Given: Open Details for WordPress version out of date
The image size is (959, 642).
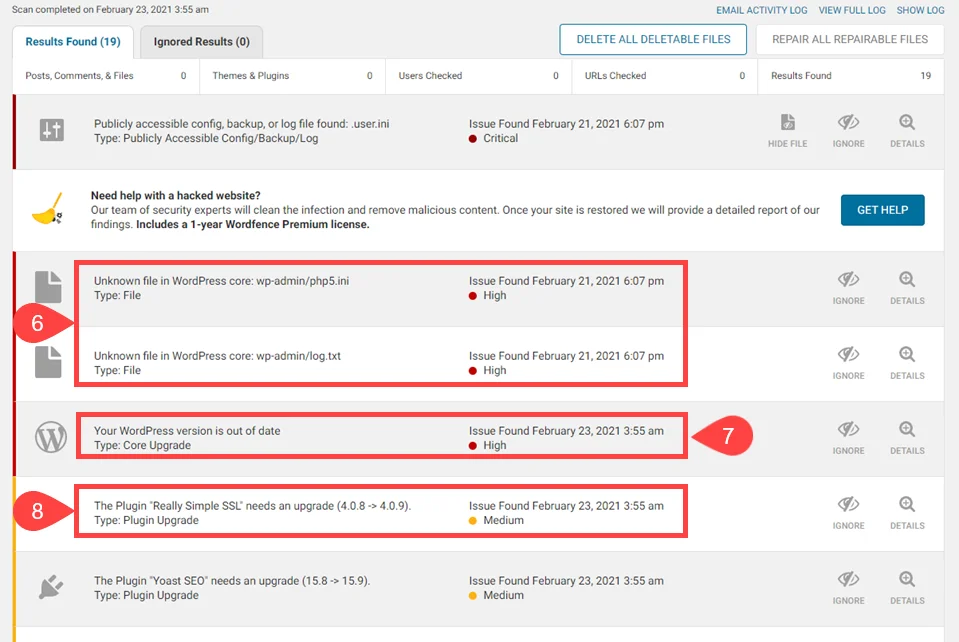Looking at the screenshot, I should 906,437.
